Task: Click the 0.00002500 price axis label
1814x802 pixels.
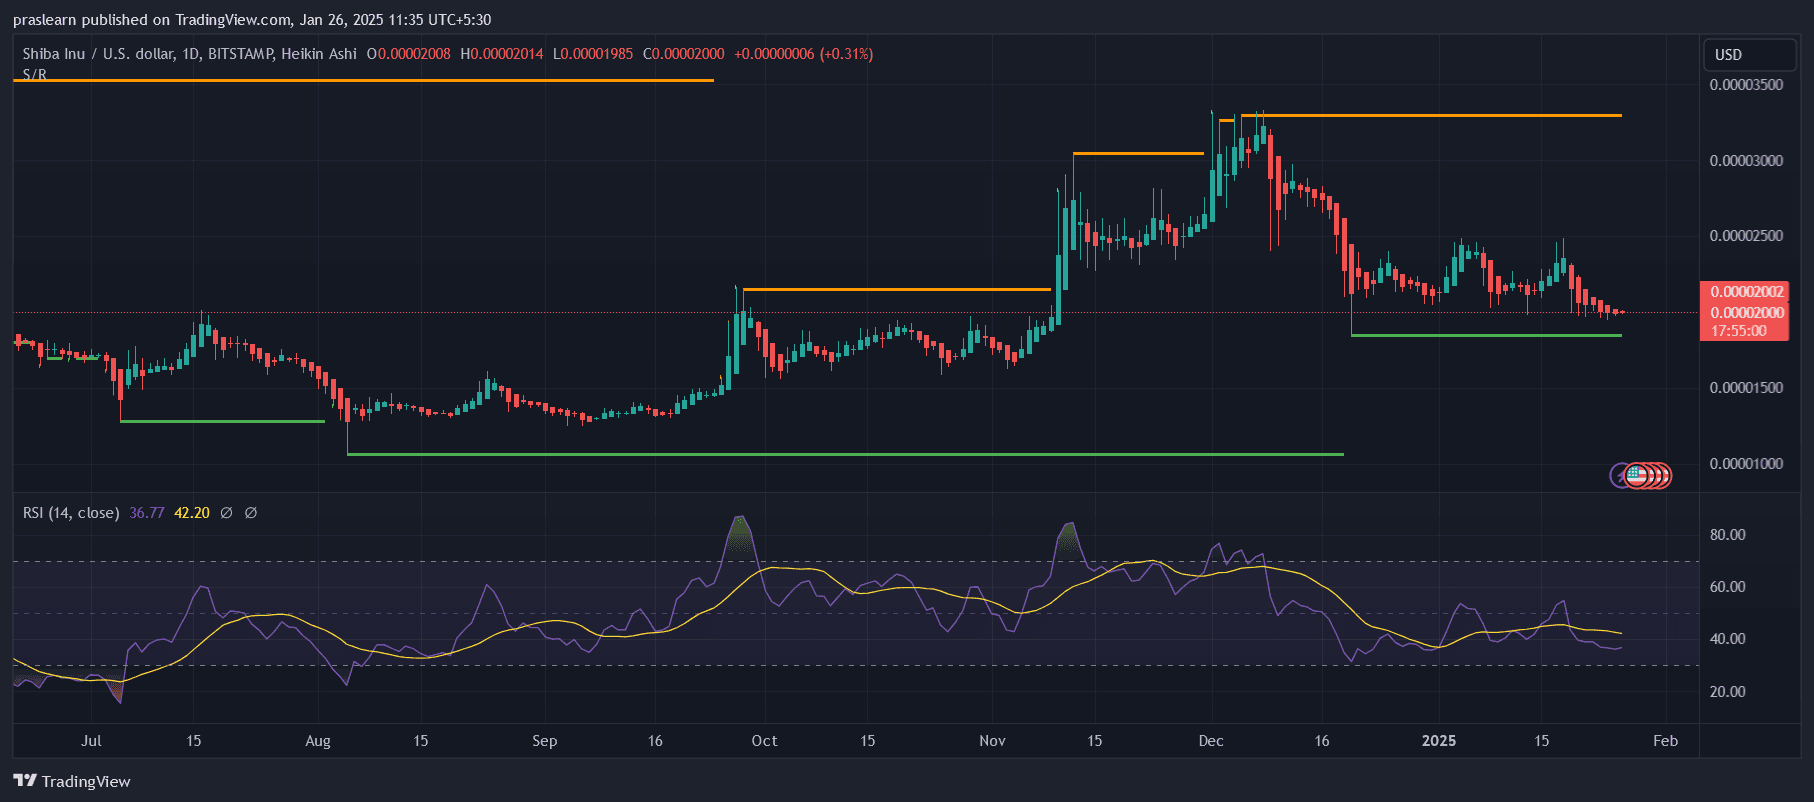Action: click(x=1746, y=236)
